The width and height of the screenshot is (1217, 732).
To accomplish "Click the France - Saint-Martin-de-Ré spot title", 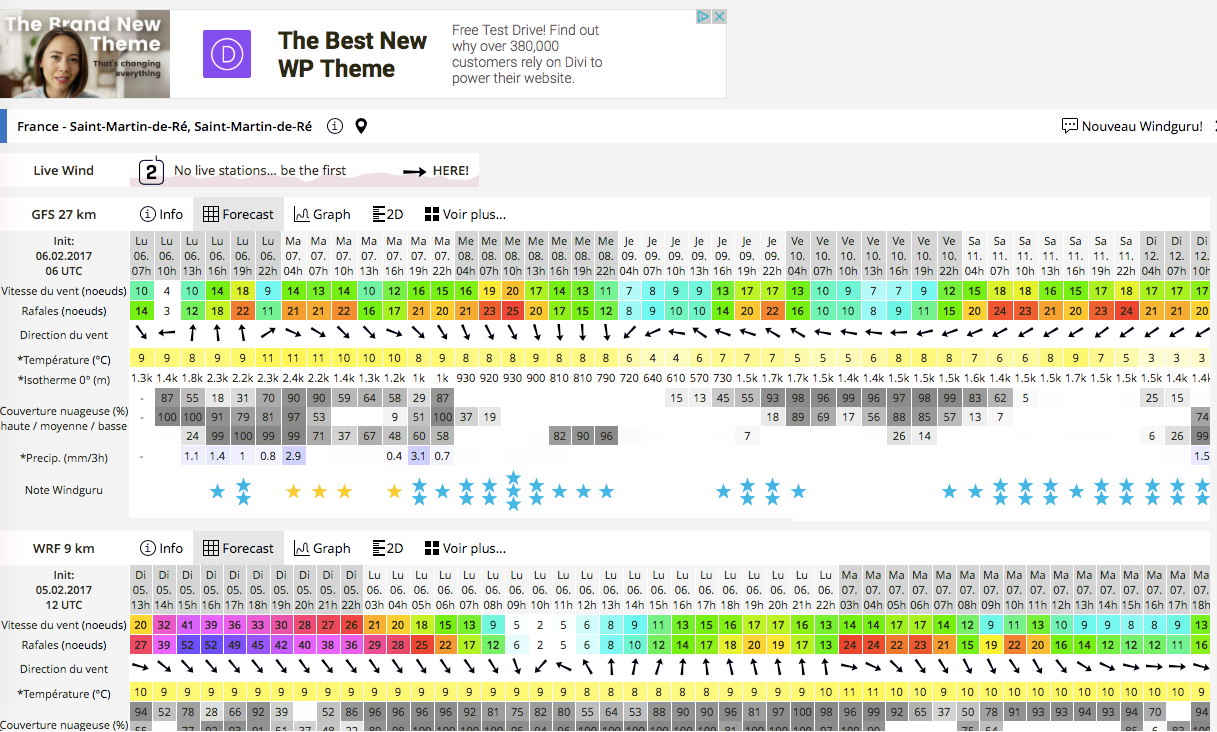I will coord(164,126).
